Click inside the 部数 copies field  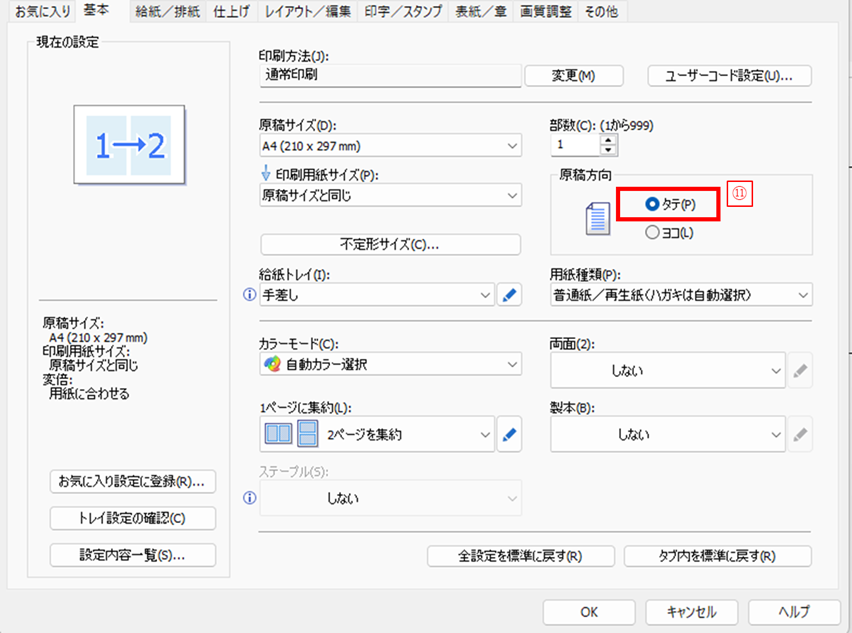click(x=575, y=146)
